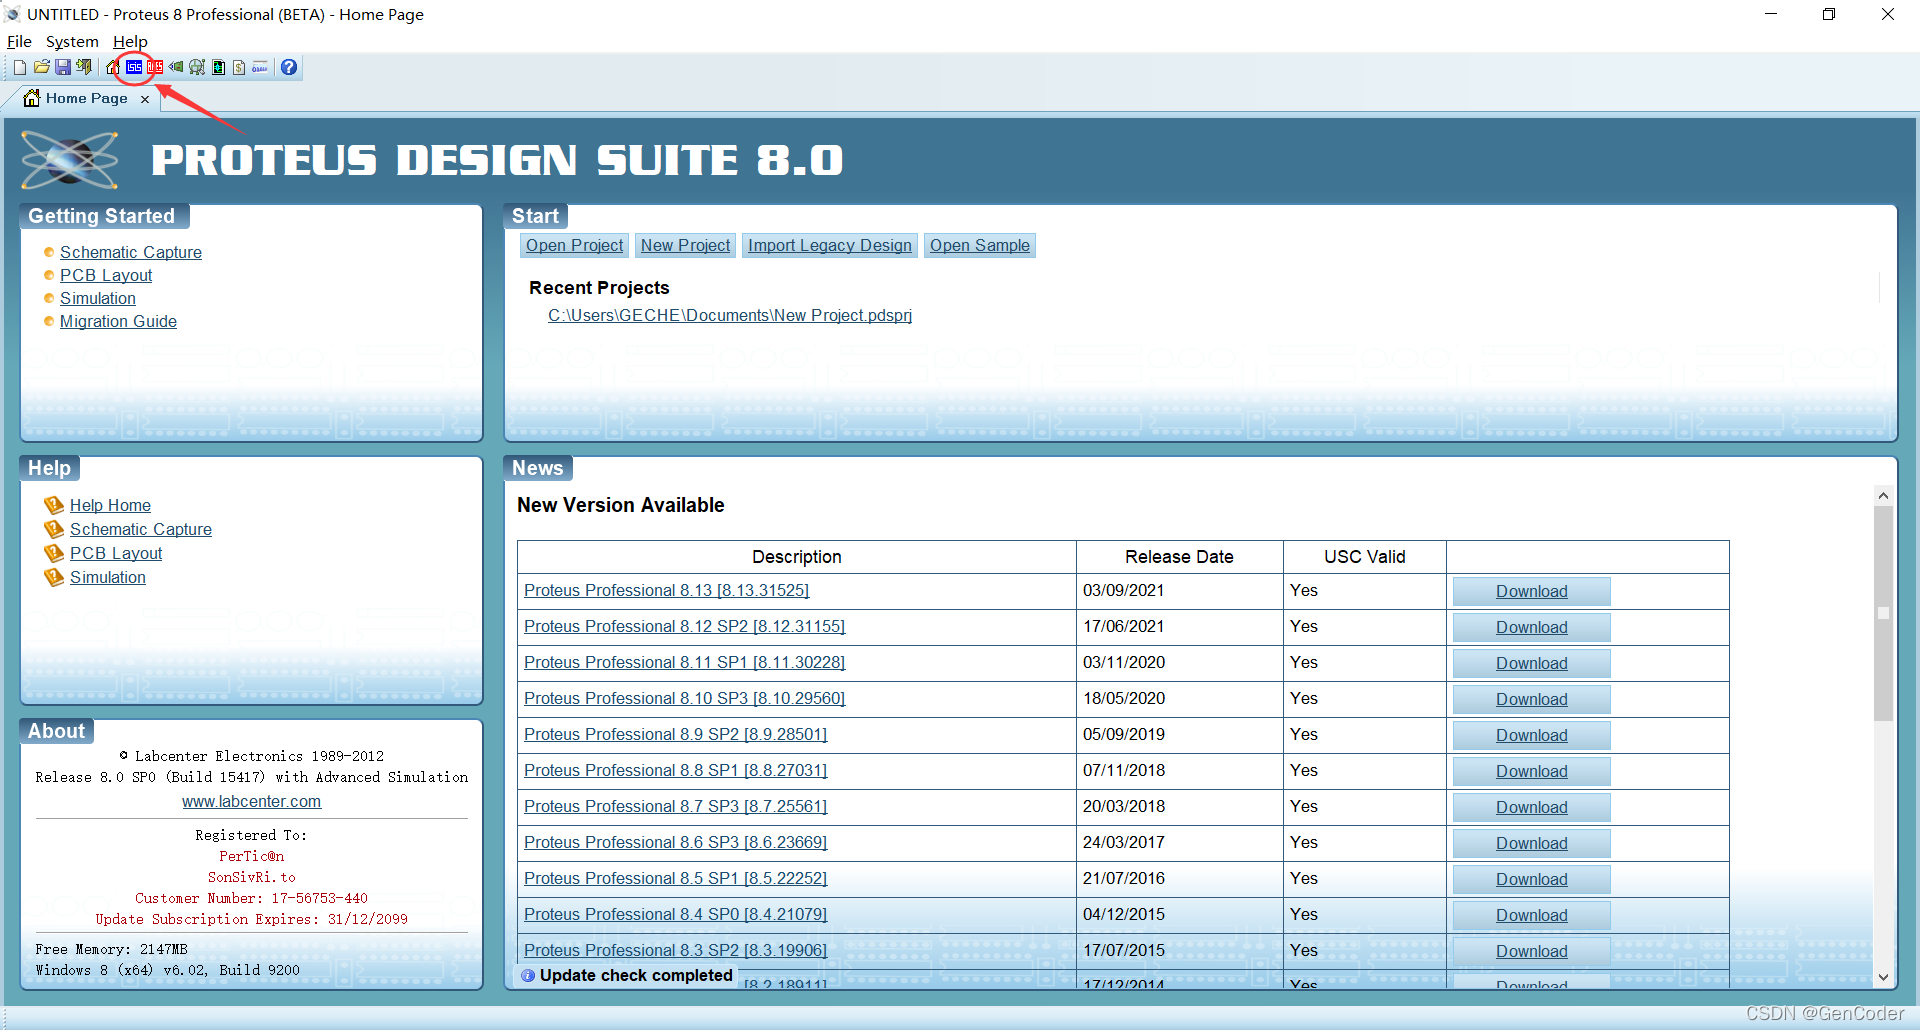The height and width of the screenshot is (1030, 1920).
Task: Download Proteus 8.13 released 03/09/2021
Action: (1531, 591)
